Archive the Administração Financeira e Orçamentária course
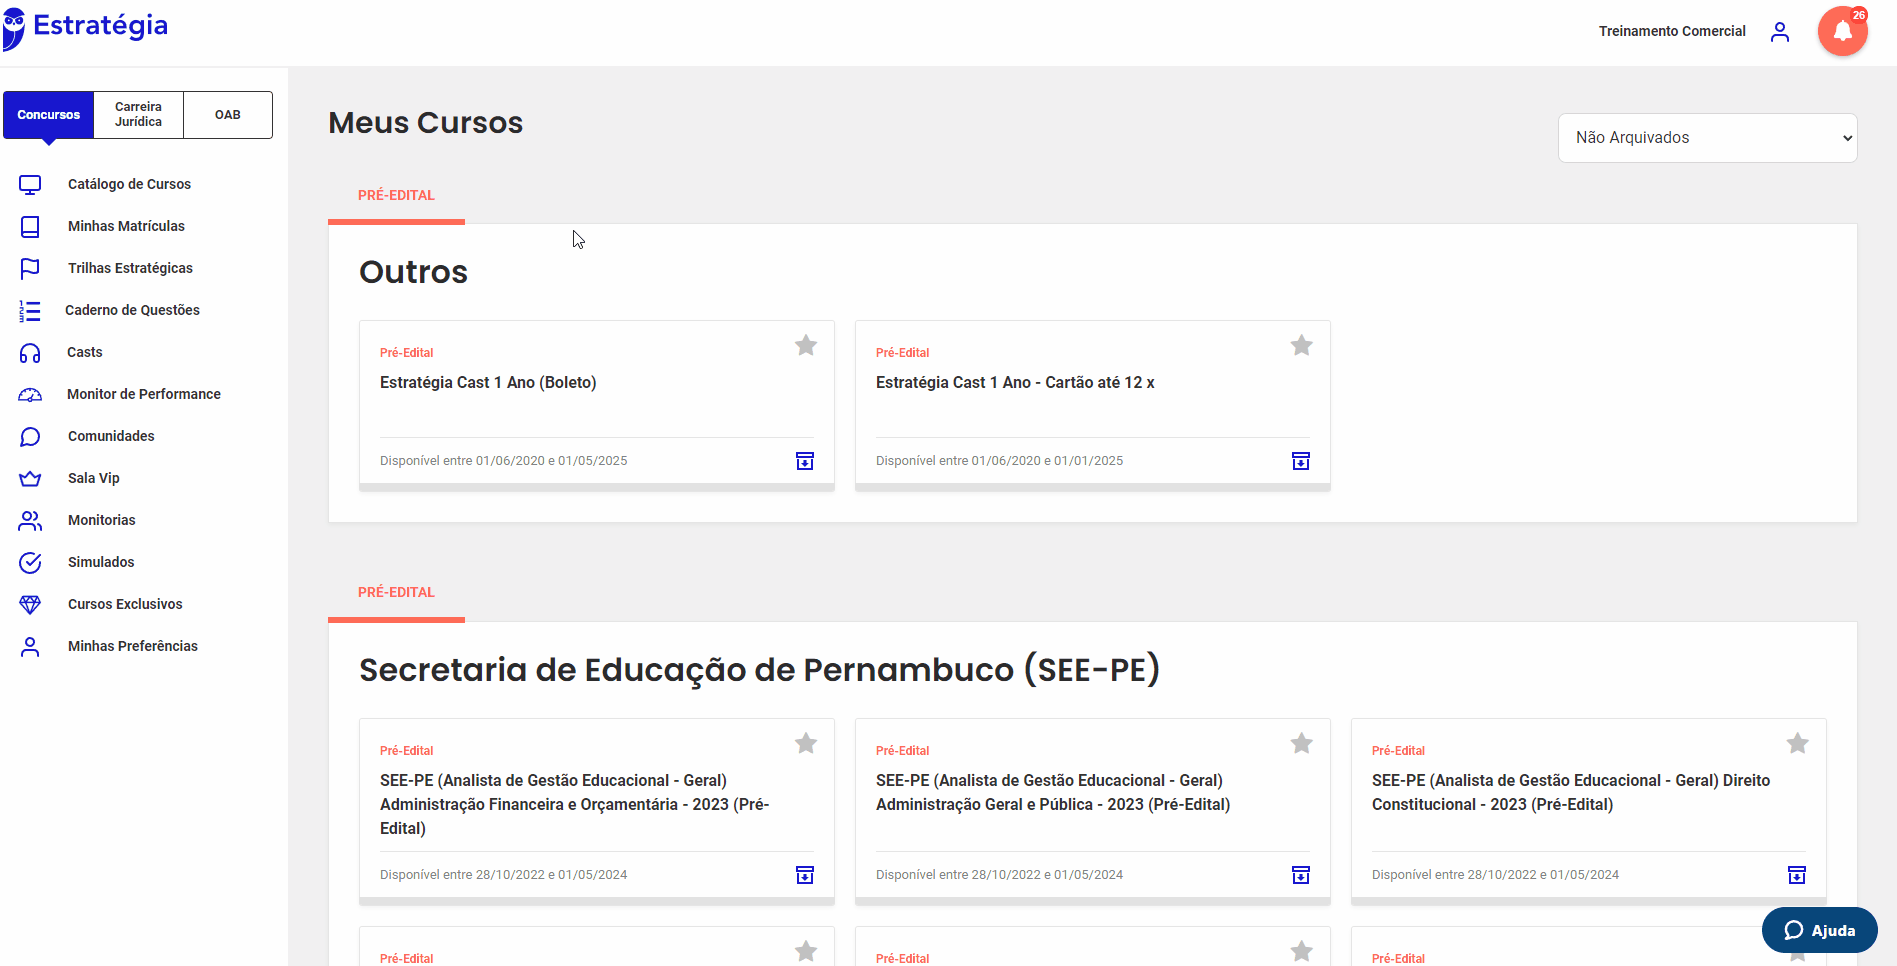The image size is (1897, 966). pos(805,875)
